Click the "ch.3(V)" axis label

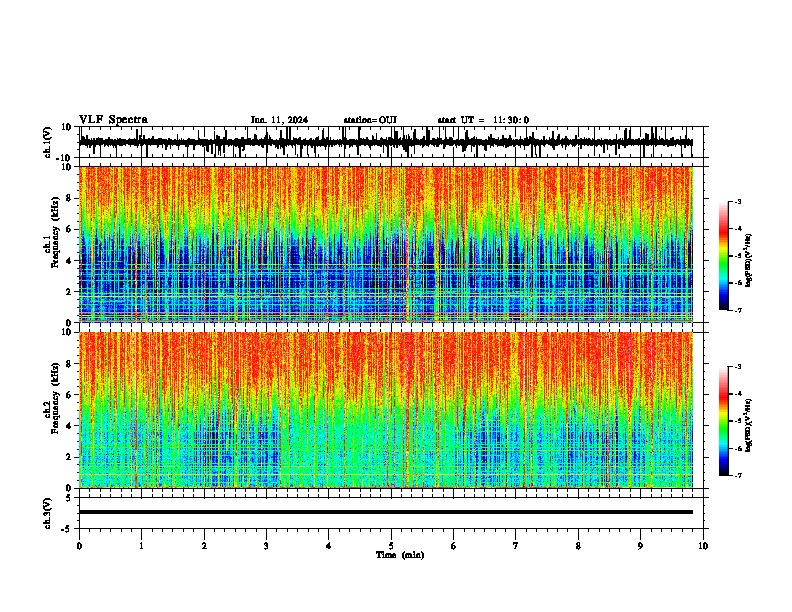pyautogui.click(x=48, y=513)
